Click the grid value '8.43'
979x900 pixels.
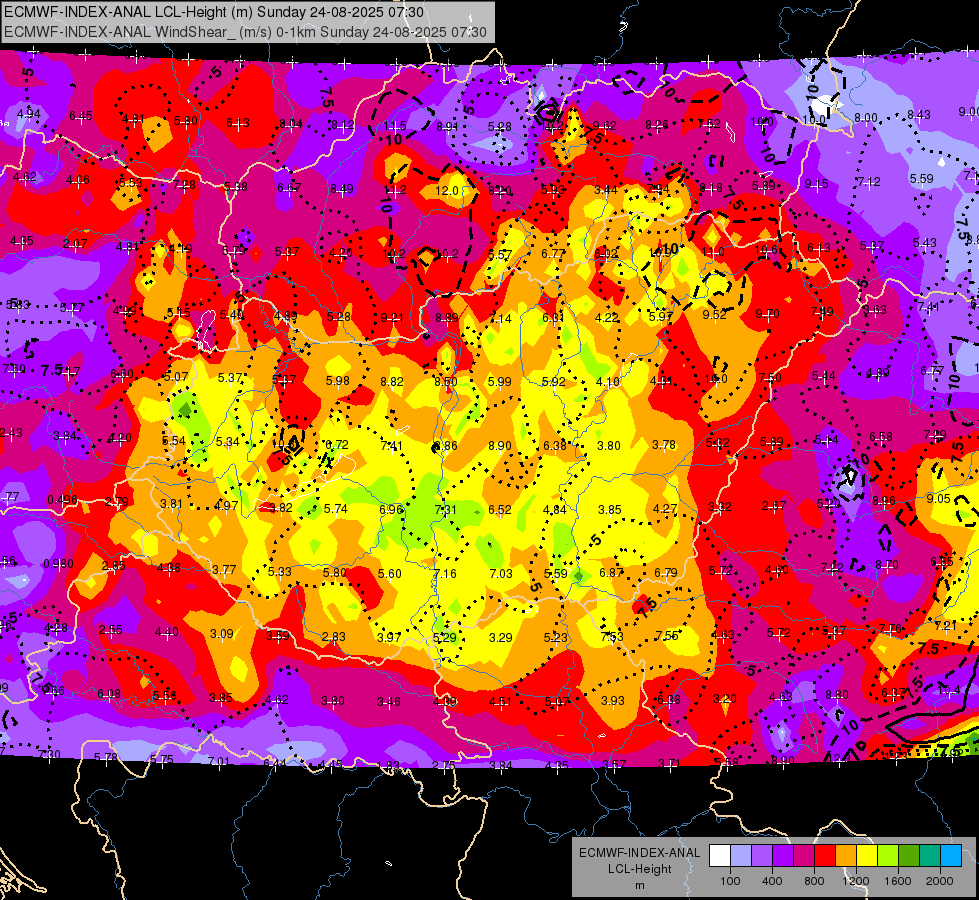918,114
